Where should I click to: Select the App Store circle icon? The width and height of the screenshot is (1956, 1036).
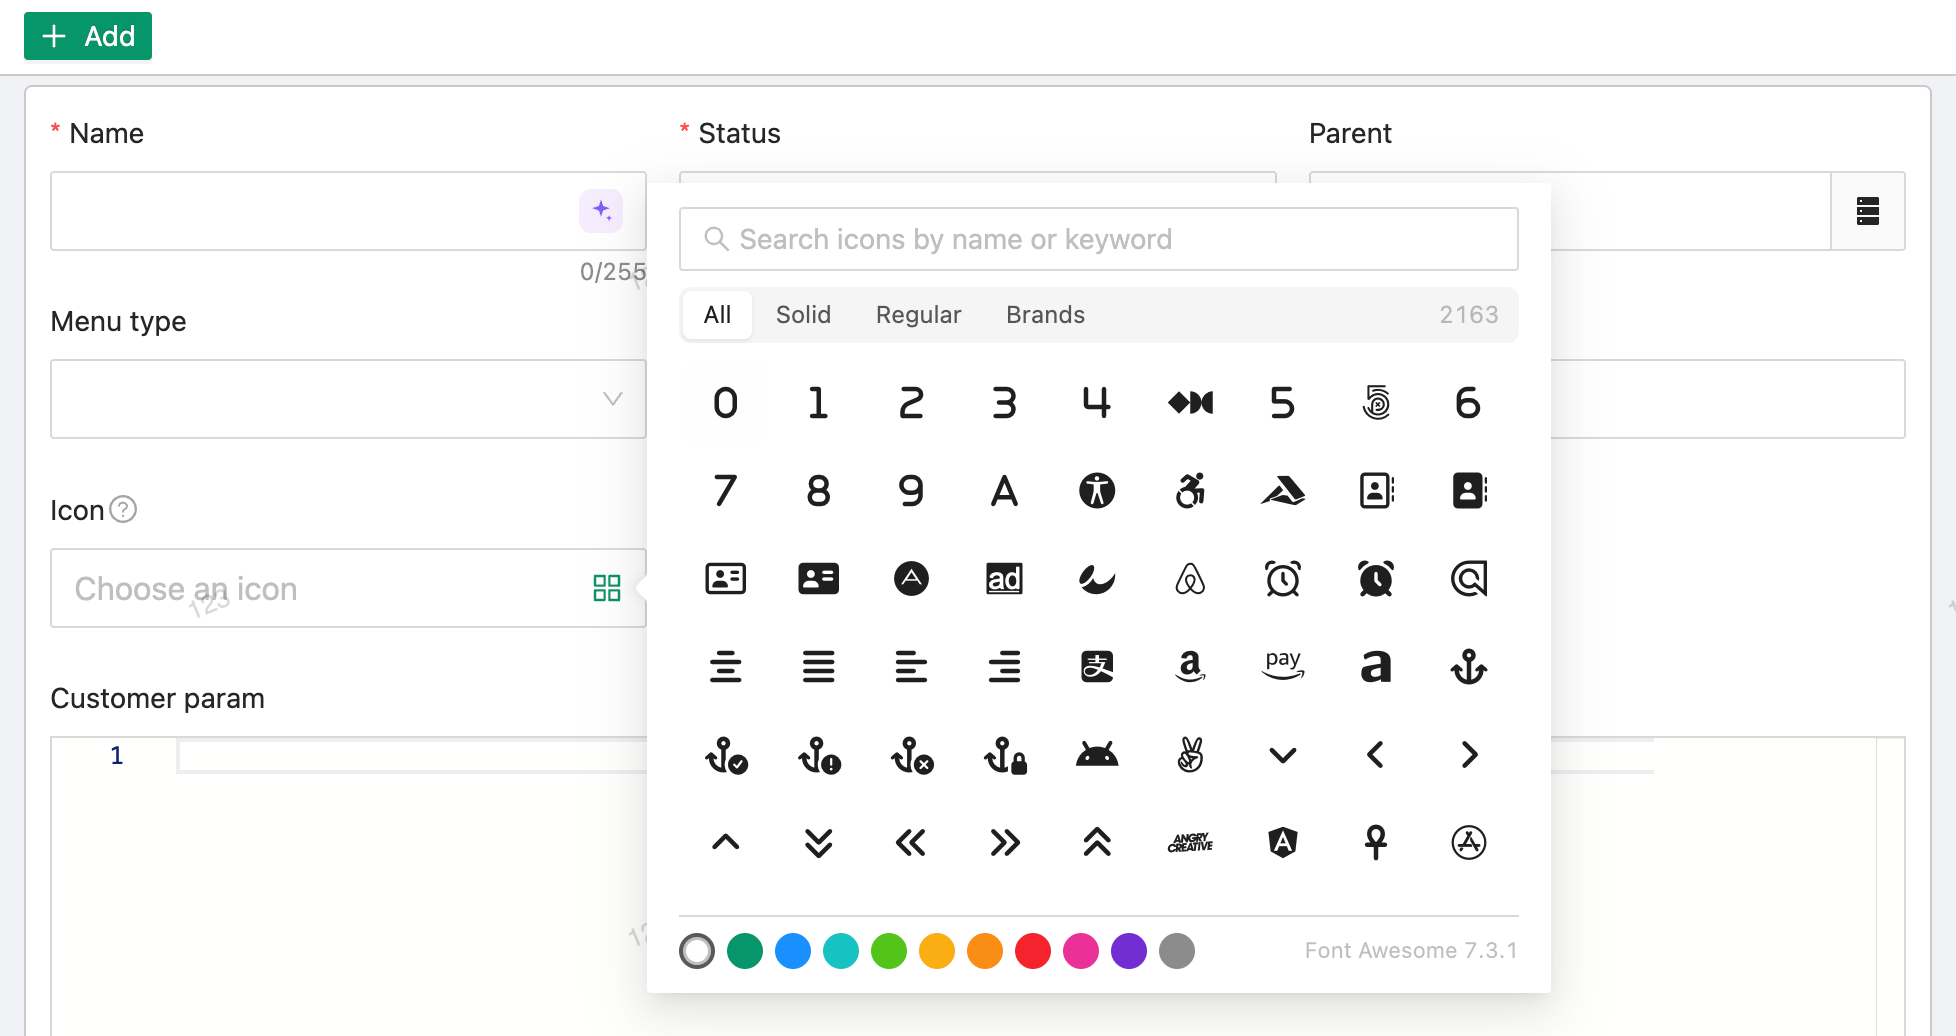pos(1469,843)
